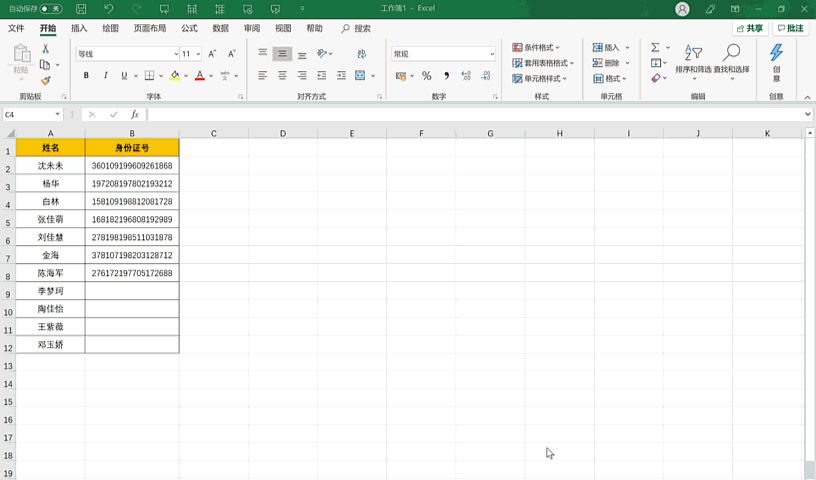
Task: Toggle center horizontal alignment
Action: [282, 75]
